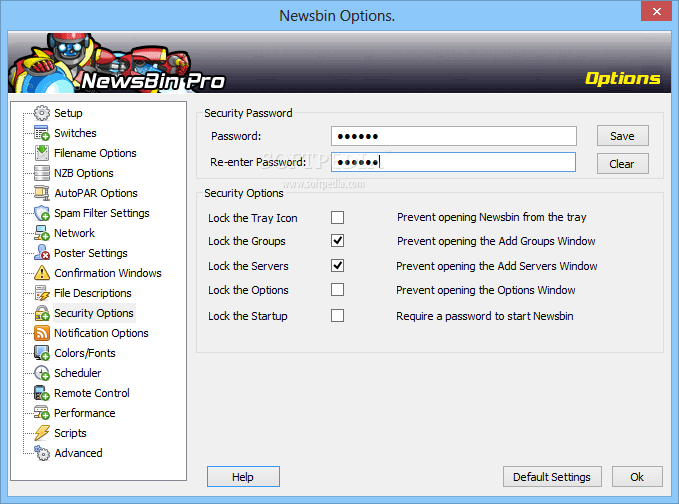Click the Notification Options RSS icon
This screenshot has height=504, width=679.
tap(42, 333)
